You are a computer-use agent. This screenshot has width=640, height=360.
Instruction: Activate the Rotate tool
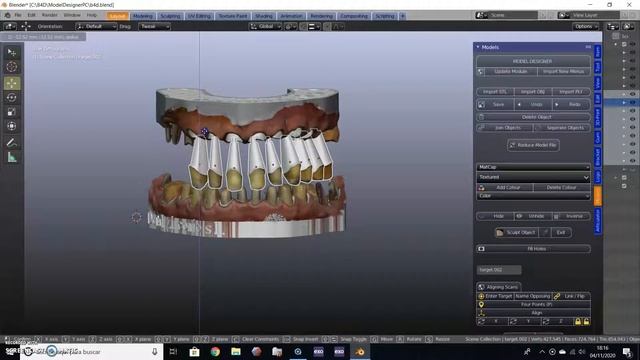pyautogui.click(x=12, y=98)
